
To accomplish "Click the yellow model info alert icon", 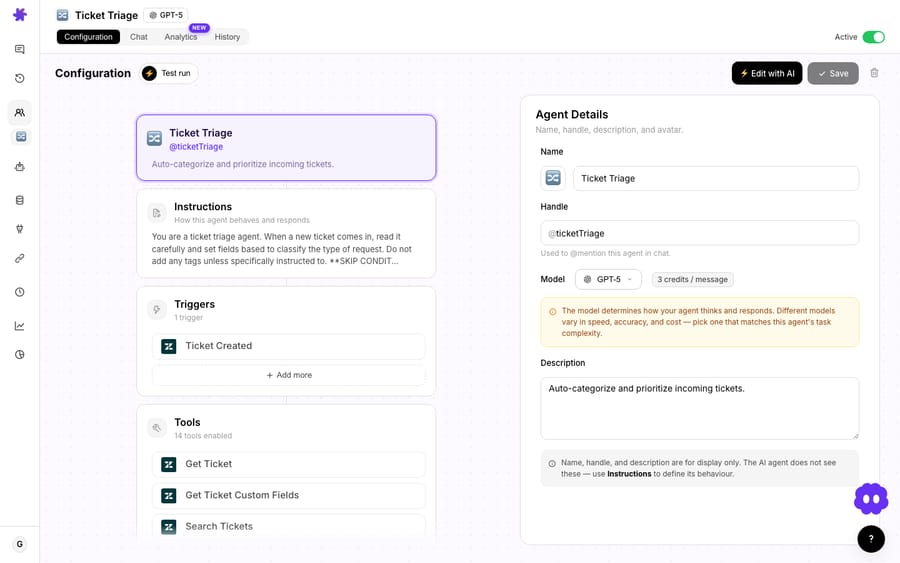I will click(x=552, y=312).
